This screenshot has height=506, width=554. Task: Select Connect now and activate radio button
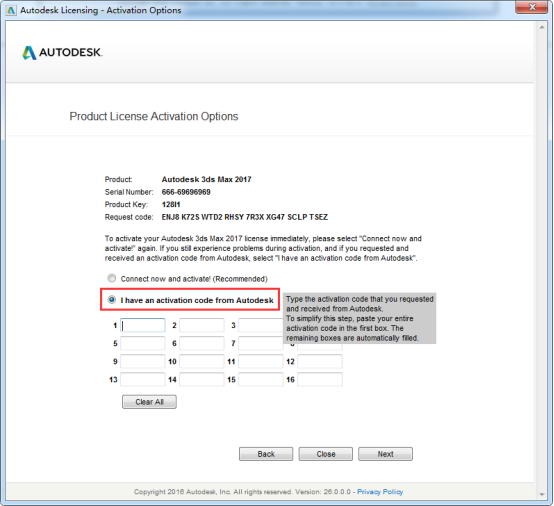click(112, 278)
